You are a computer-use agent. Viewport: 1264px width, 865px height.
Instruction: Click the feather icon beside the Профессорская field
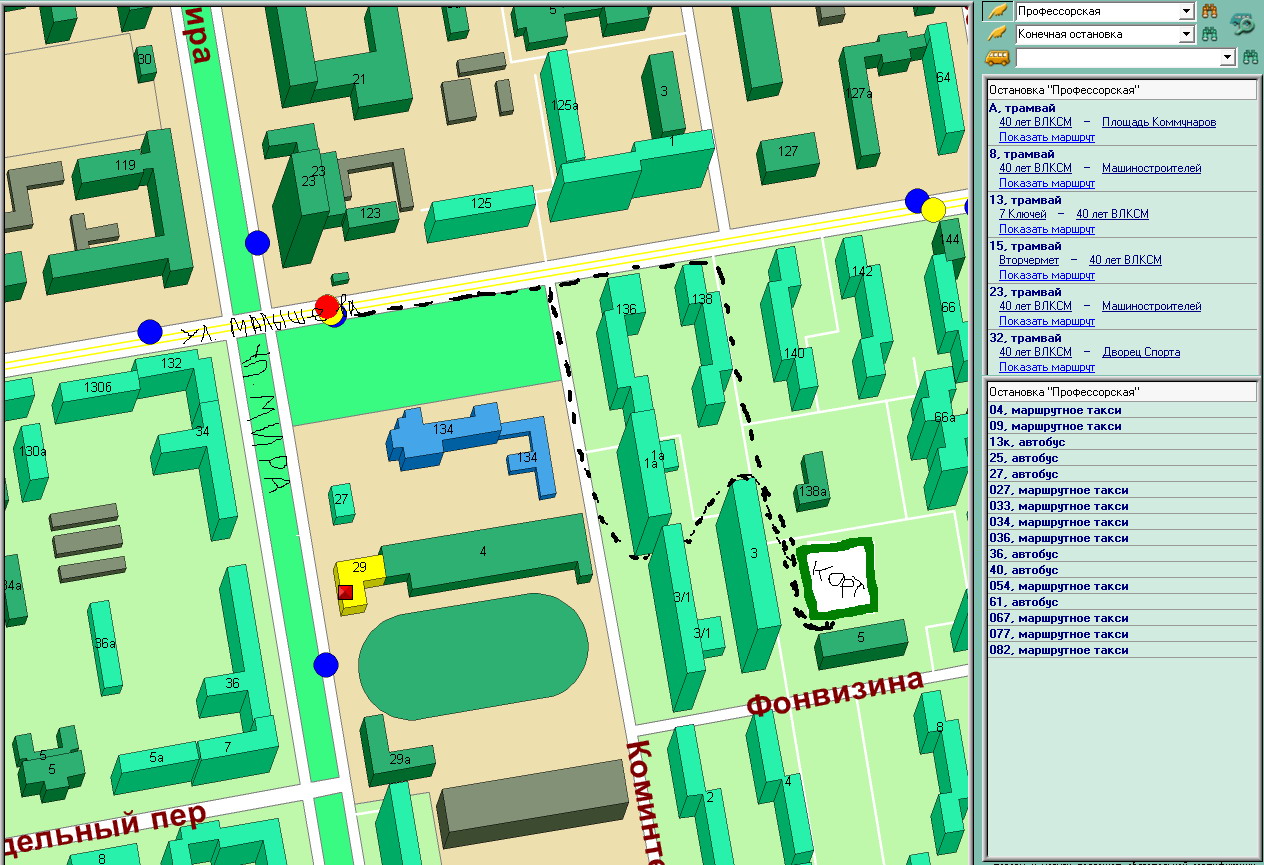click(x=997, y=11)
